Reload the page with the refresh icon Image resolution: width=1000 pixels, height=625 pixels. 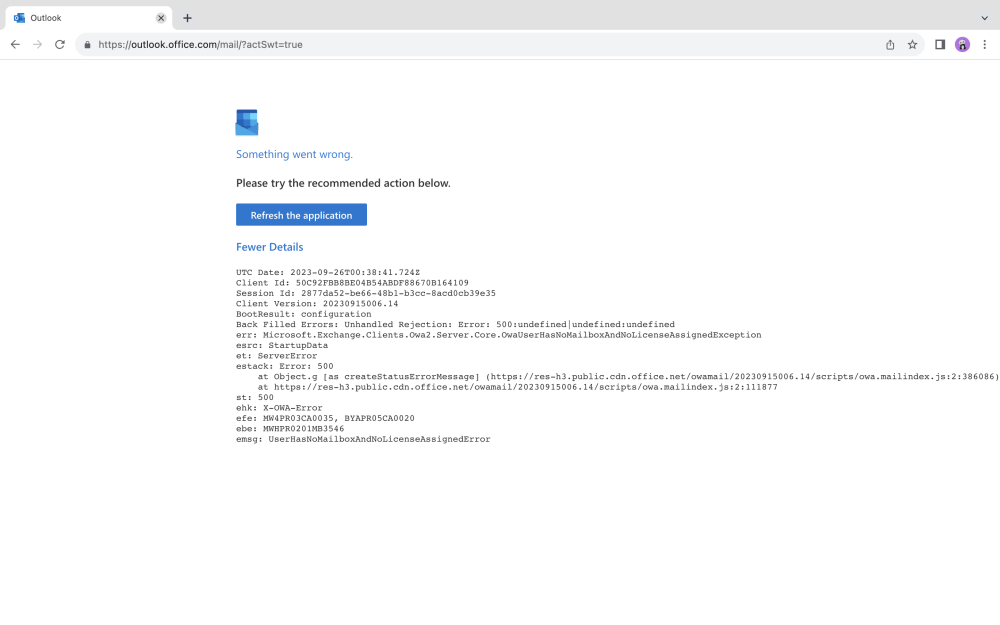tap(60, 45)
